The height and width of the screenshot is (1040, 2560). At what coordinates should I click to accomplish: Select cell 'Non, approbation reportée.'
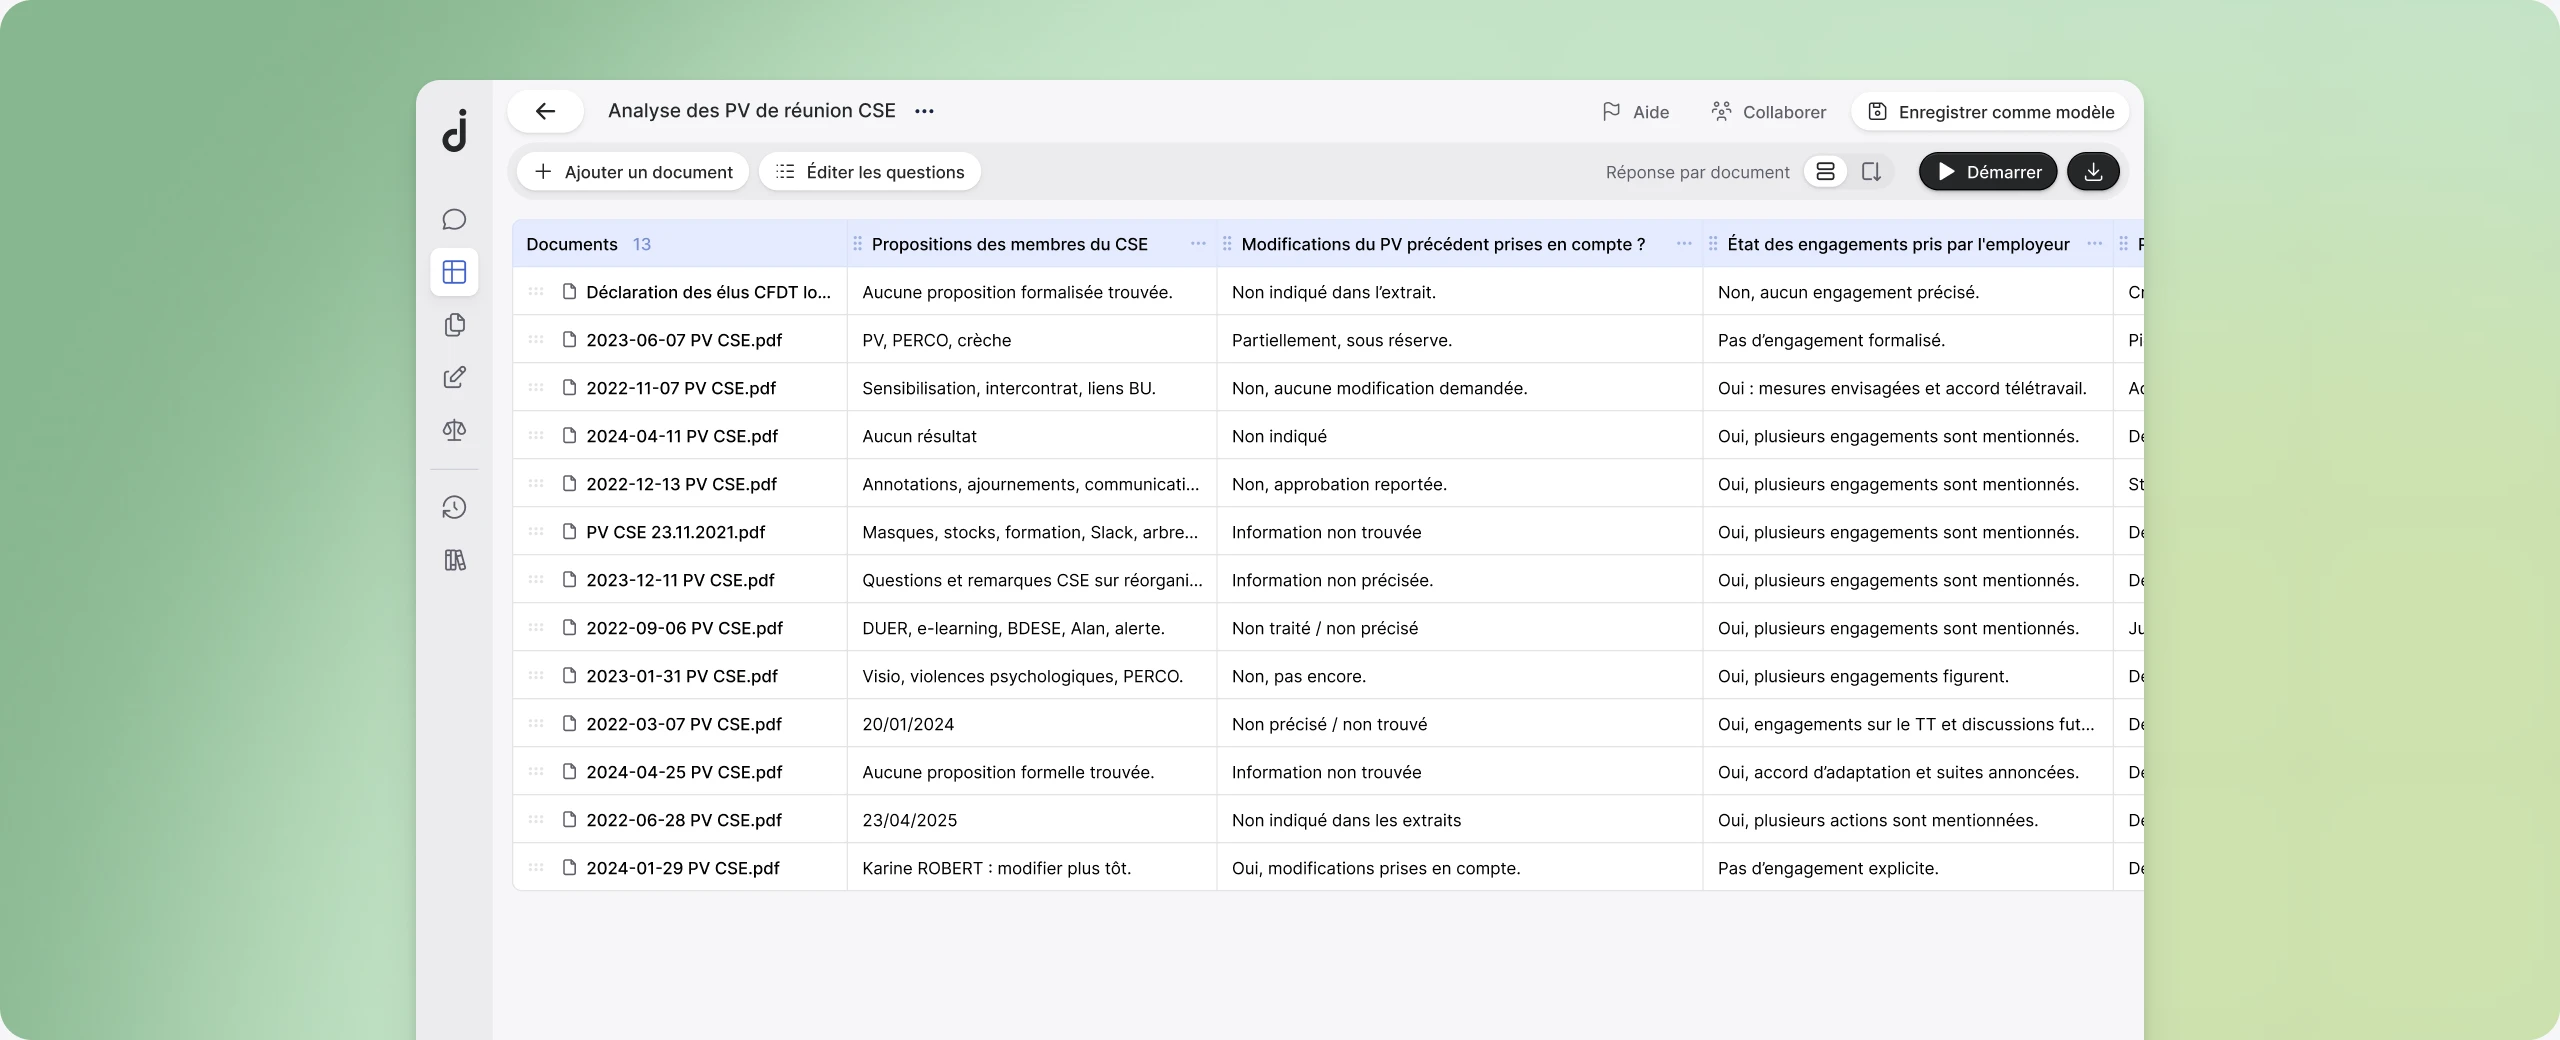(1460, 484)
